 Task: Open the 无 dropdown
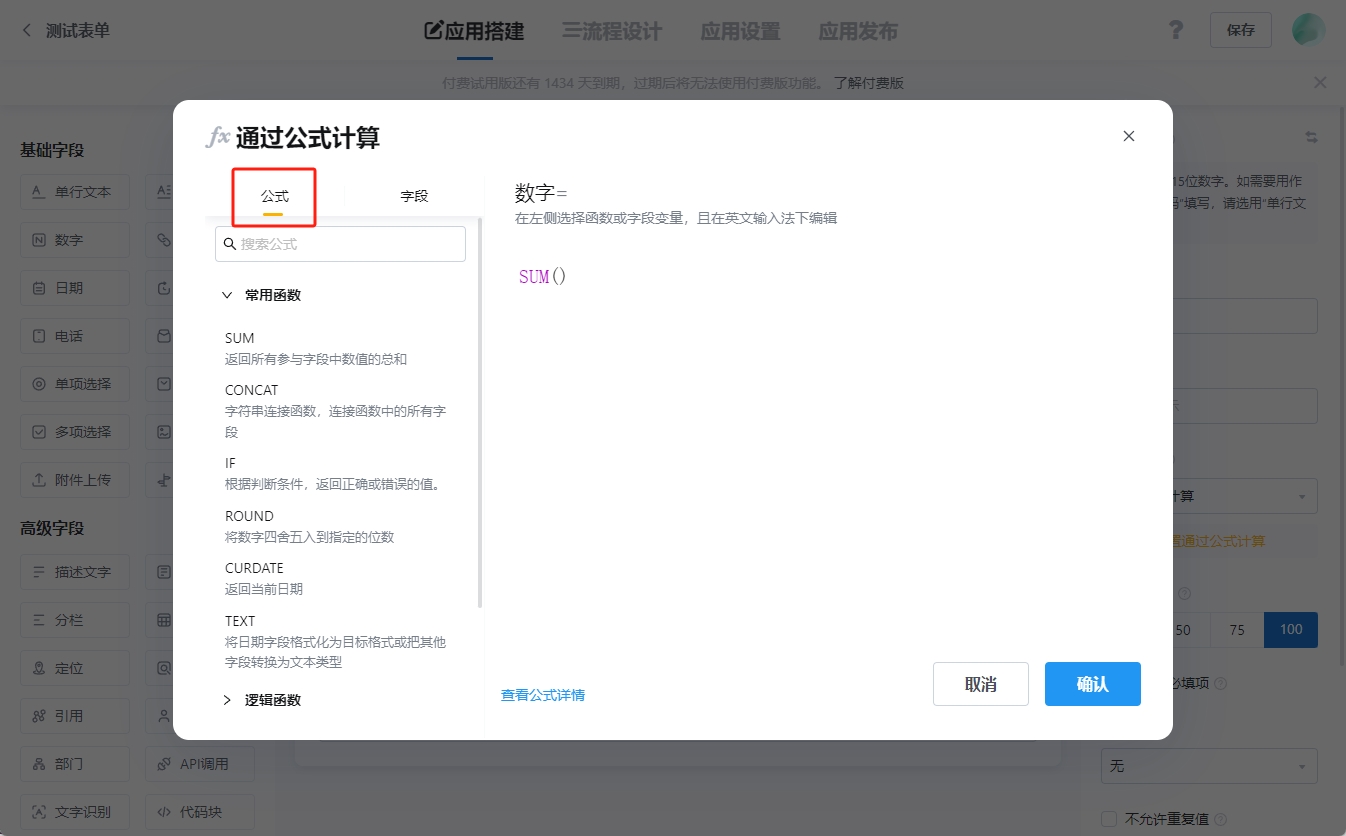(1208, 766)
